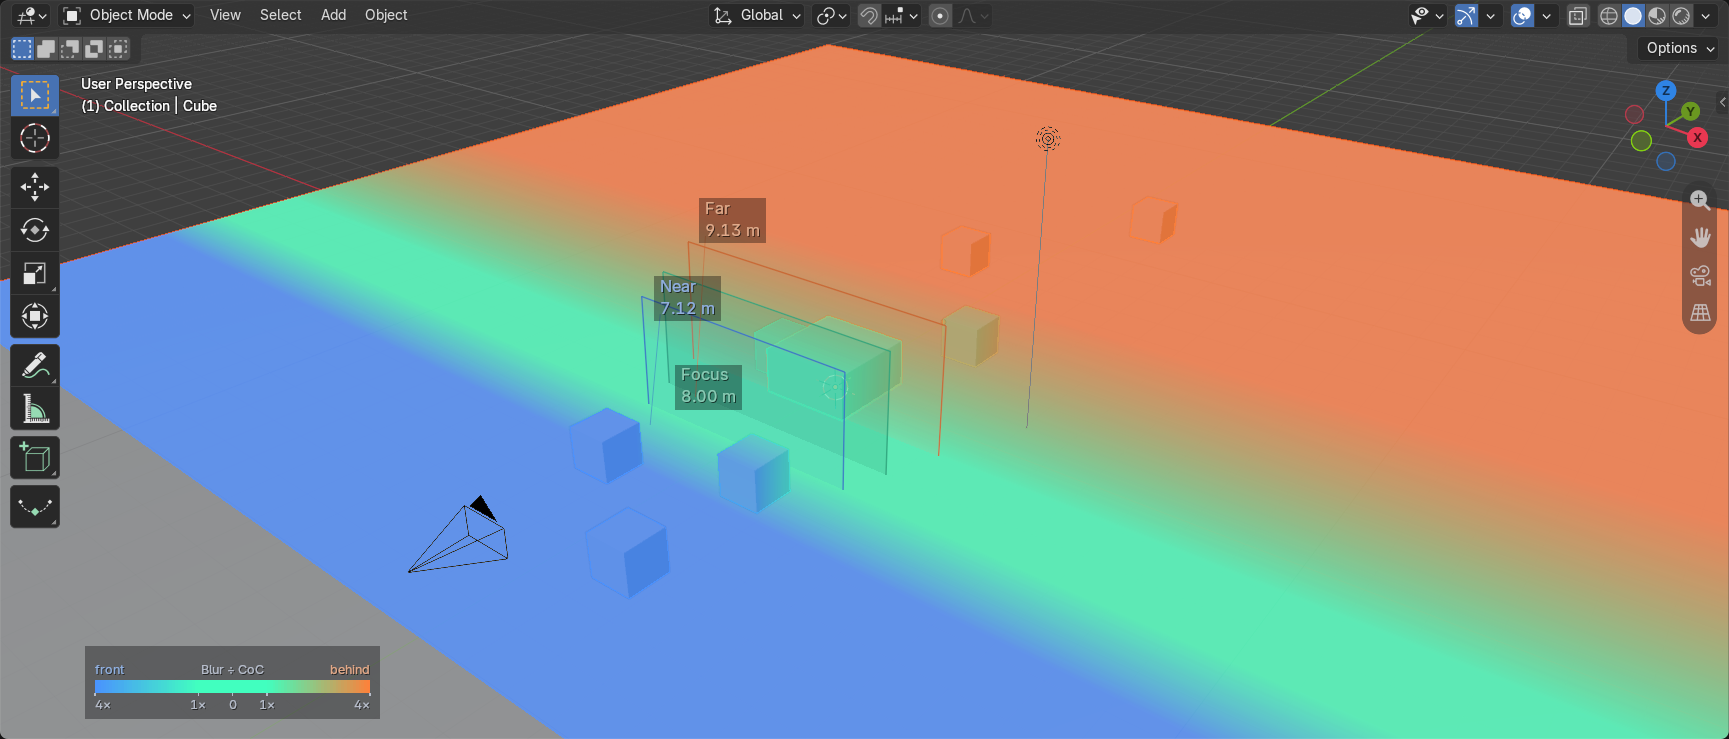Screen dimensions: 1729x739
Task: Open the Object menu
Action: pos(386,15)
